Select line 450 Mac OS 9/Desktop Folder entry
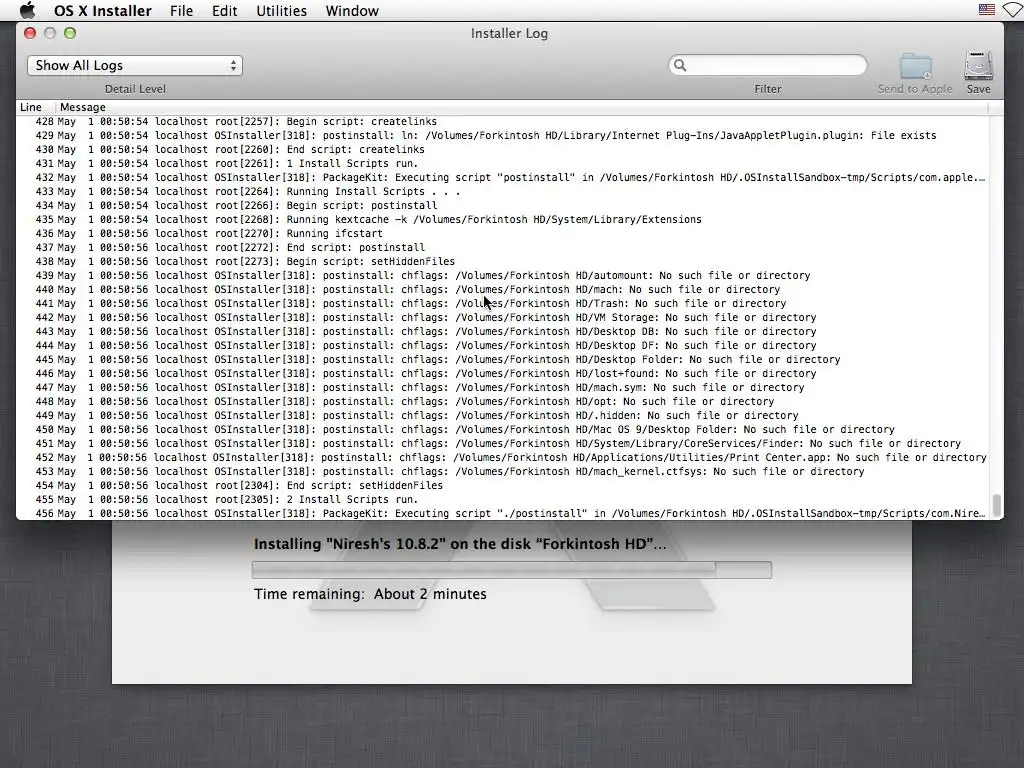Screen dimensions: 1024x768 pyautogui.click(x=503, y=430)
